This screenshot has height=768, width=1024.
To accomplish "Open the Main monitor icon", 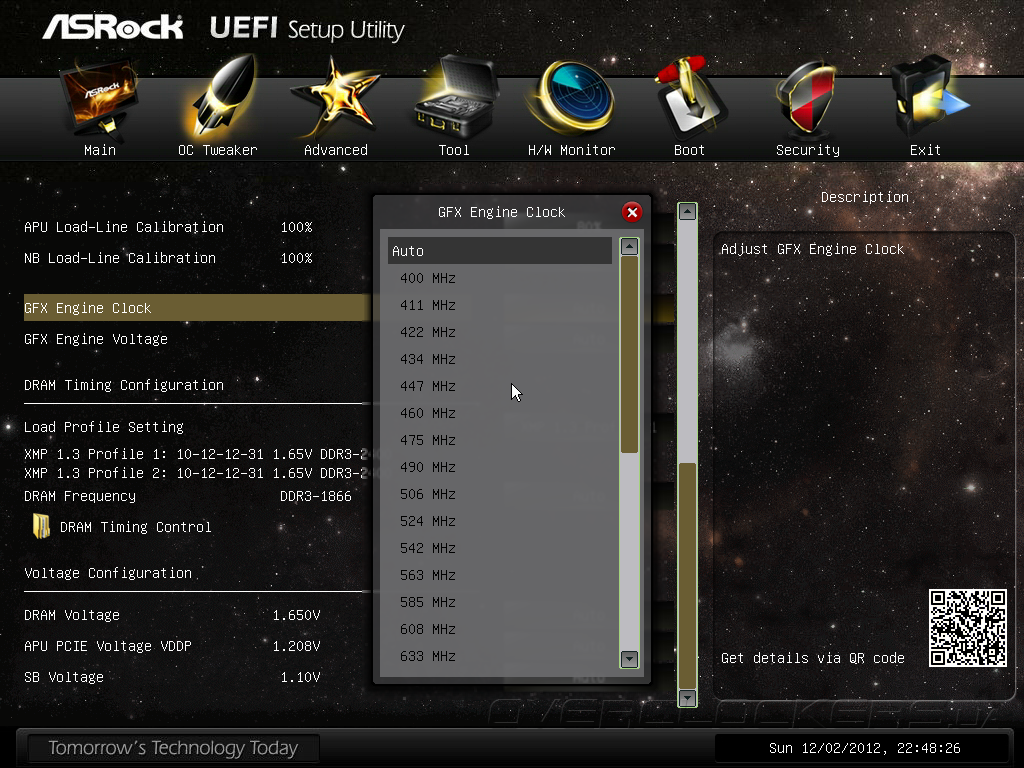I will [99, 99].
